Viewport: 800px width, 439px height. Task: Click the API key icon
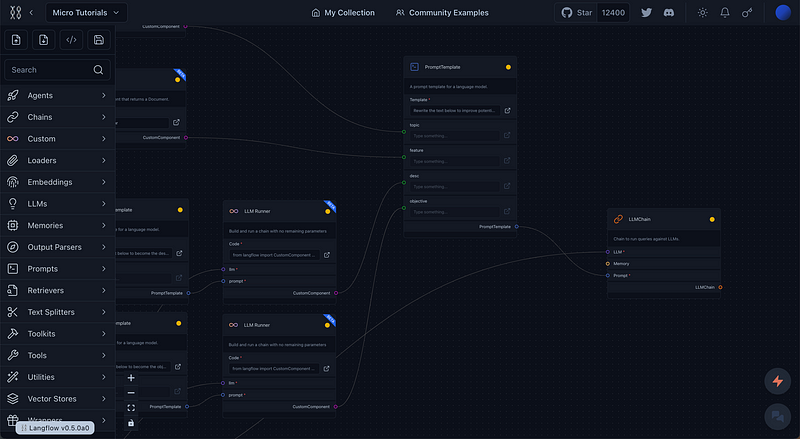(x=747, y=13)
